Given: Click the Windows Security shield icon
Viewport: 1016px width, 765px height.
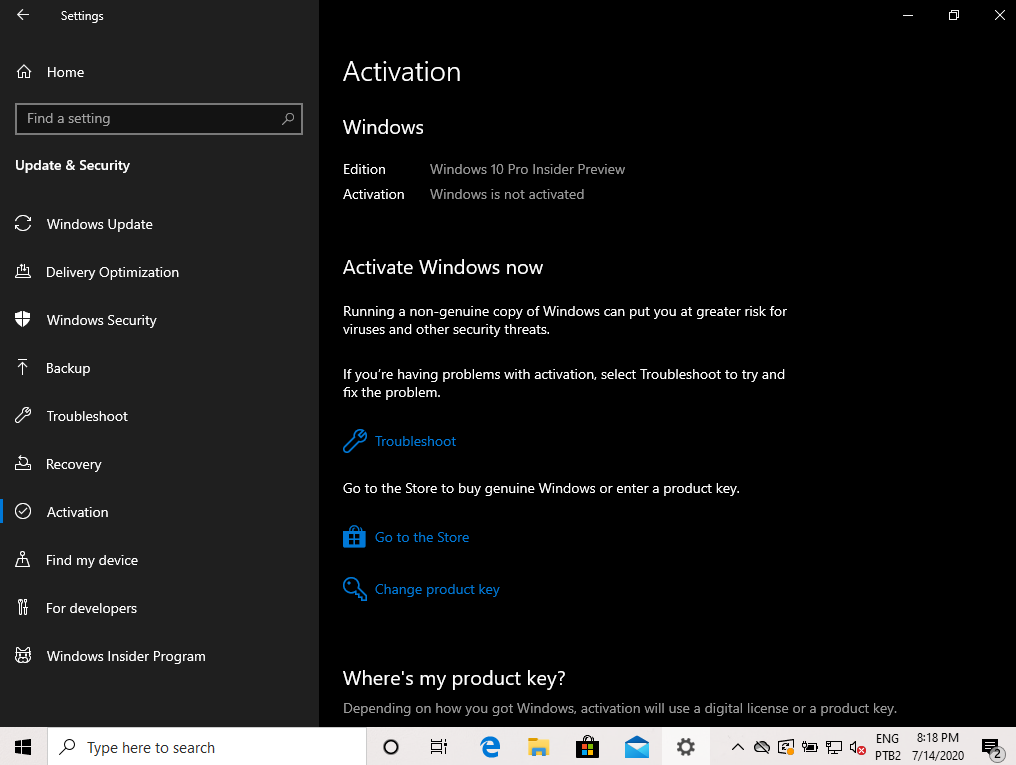Looking at the screenshot, I should tap(23, 319).
